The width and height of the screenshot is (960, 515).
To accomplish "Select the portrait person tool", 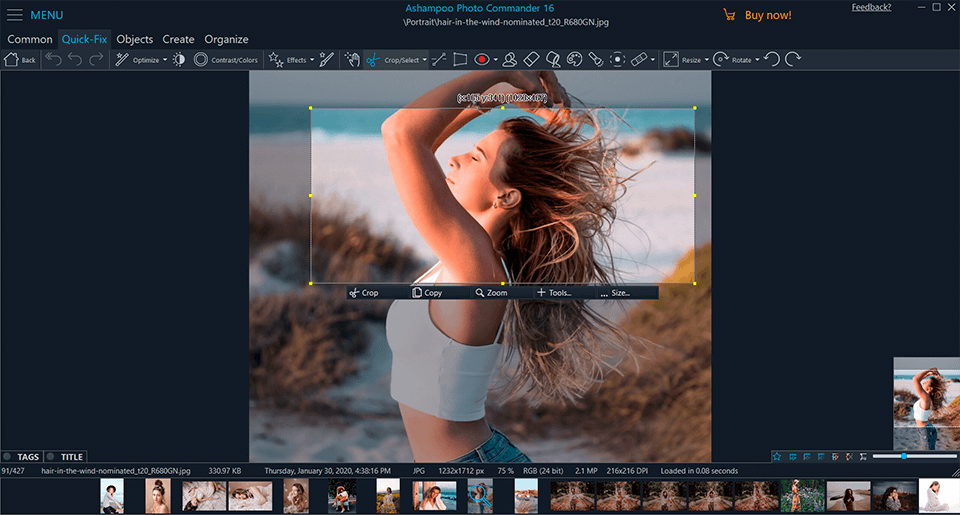I will coord(509,59).
